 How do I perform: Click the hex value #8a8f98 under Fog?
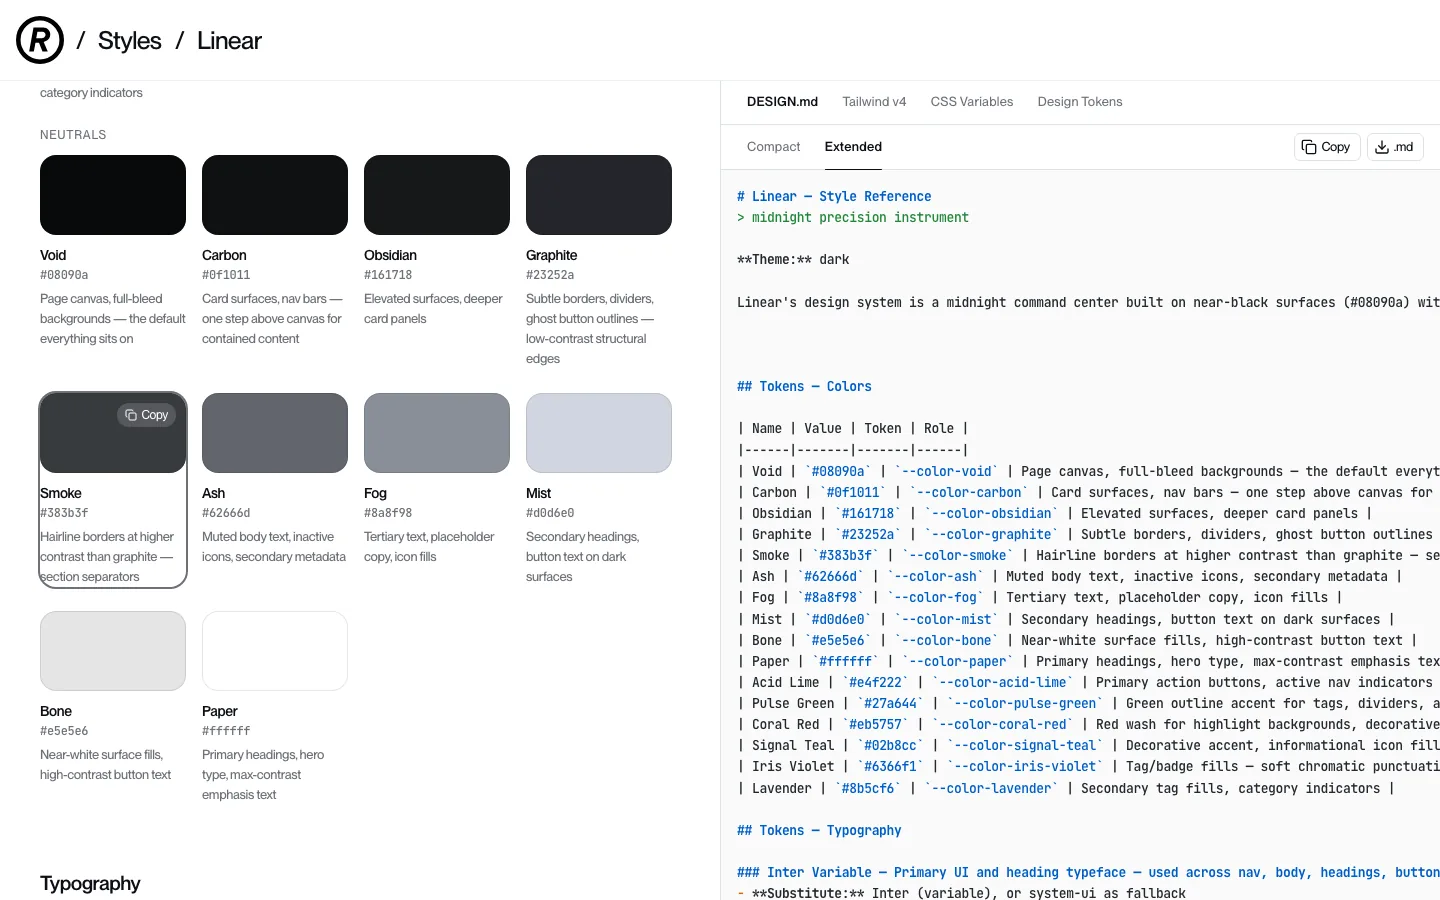pyautogui.click(x=388, y=513)
